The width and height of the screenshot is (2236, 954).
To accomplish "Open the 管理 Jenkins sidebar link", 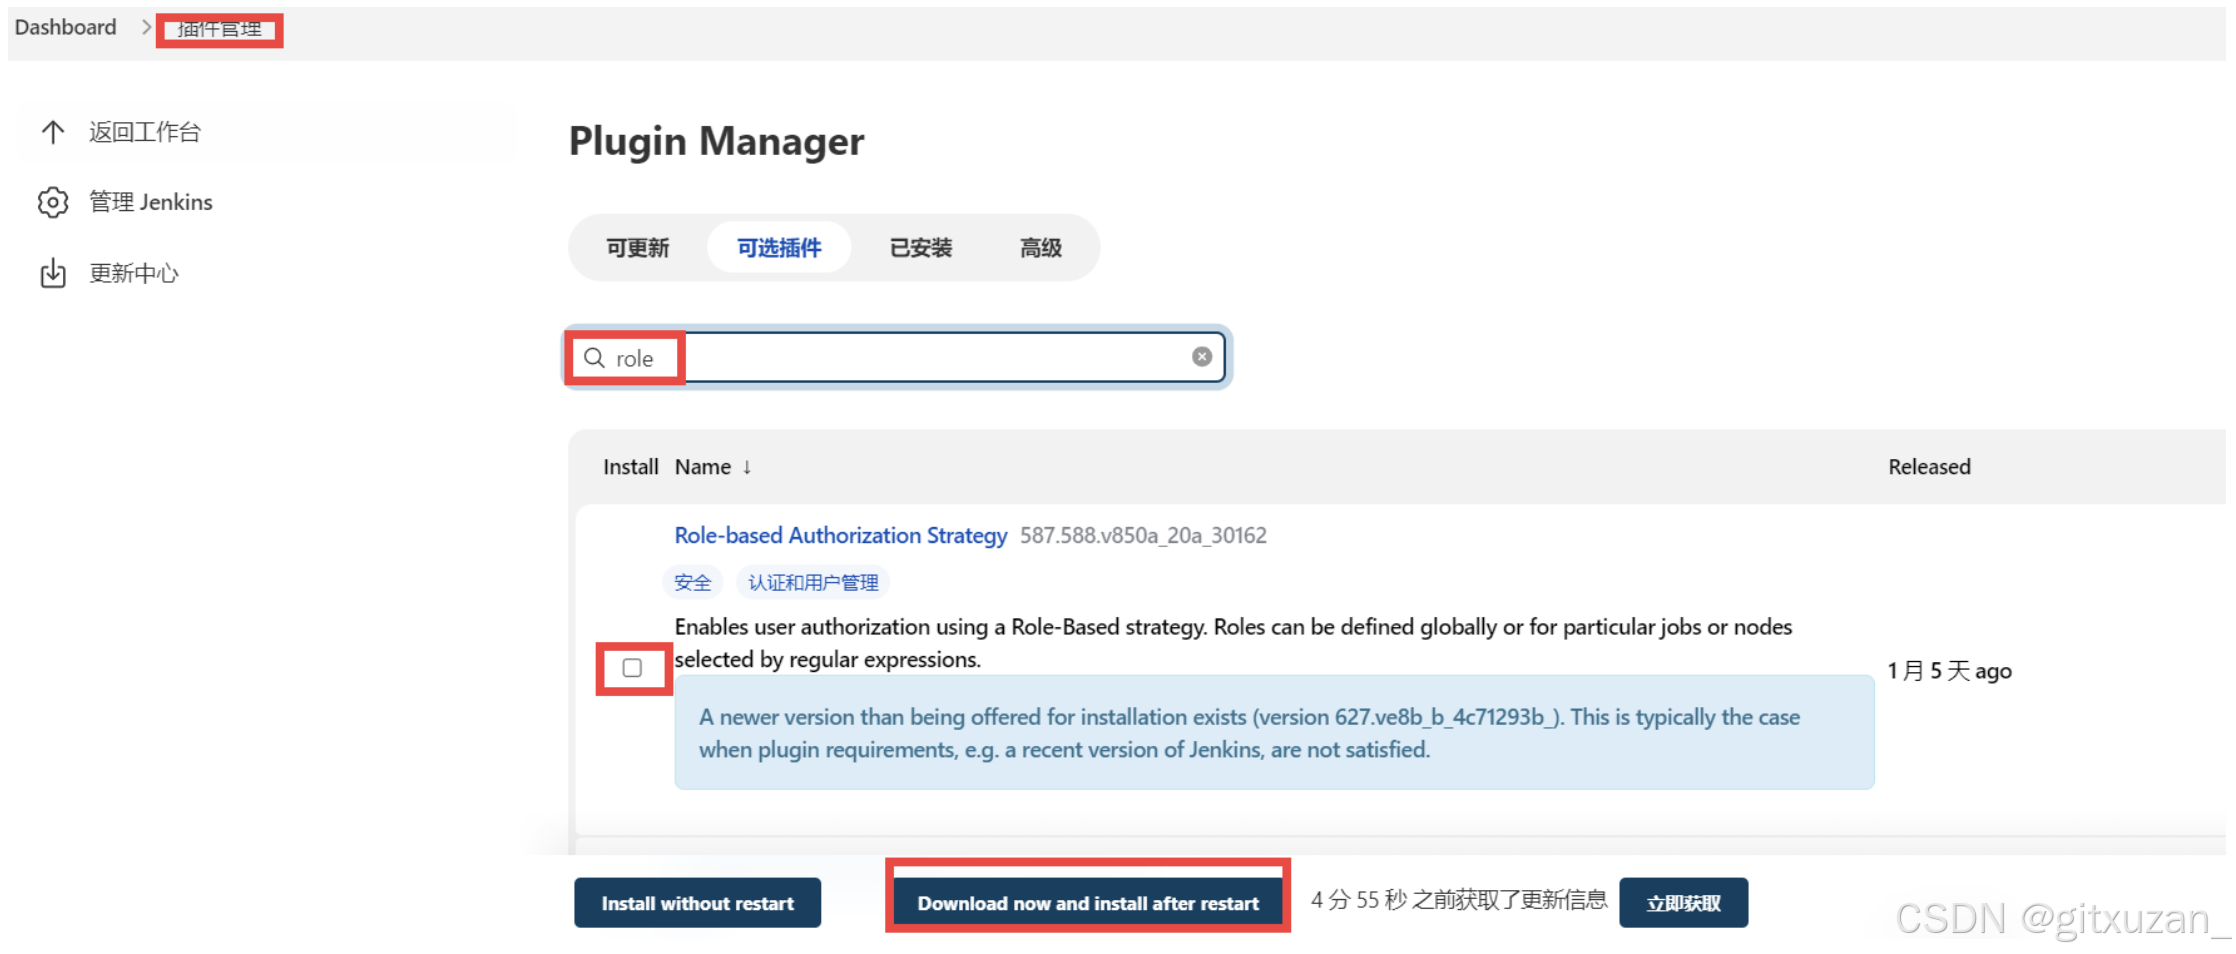I will click(x=151, y=202).
